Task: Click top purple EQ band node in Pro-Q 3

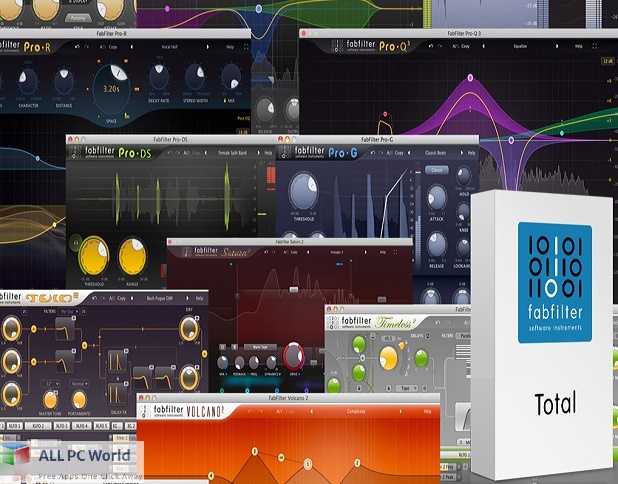Action: coord(470,78)
